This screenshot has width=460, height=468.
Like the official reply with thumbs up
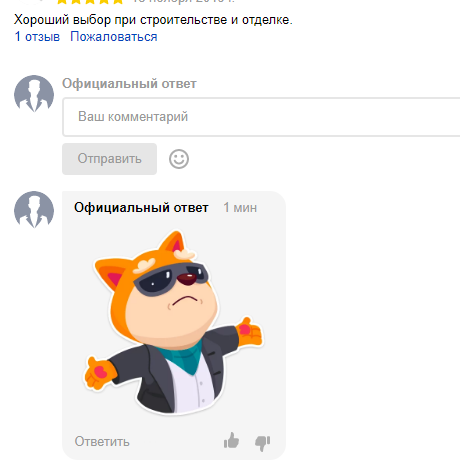231,441
